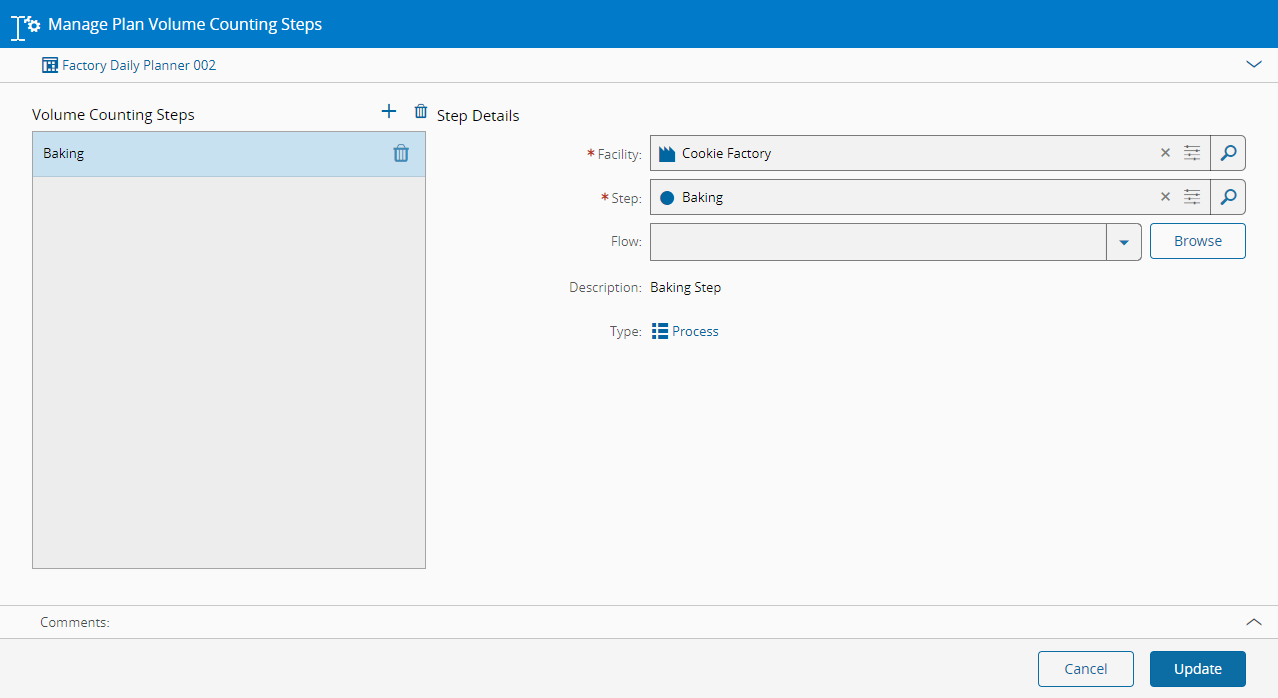
Task: Open the Factory Daily Planner 002 link
Action: 139,65
